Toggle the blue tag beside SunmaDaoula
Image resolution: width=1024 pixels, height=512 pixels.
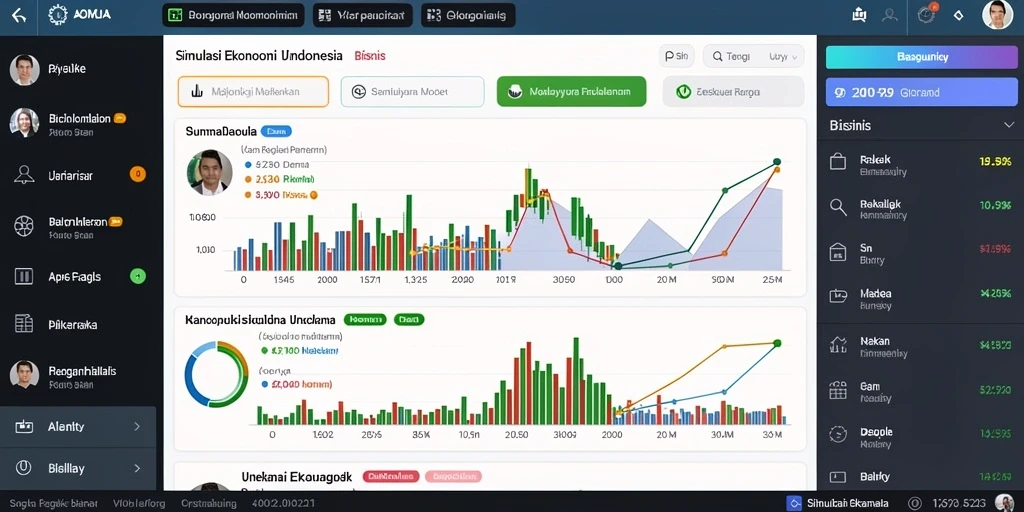[276, 131]
